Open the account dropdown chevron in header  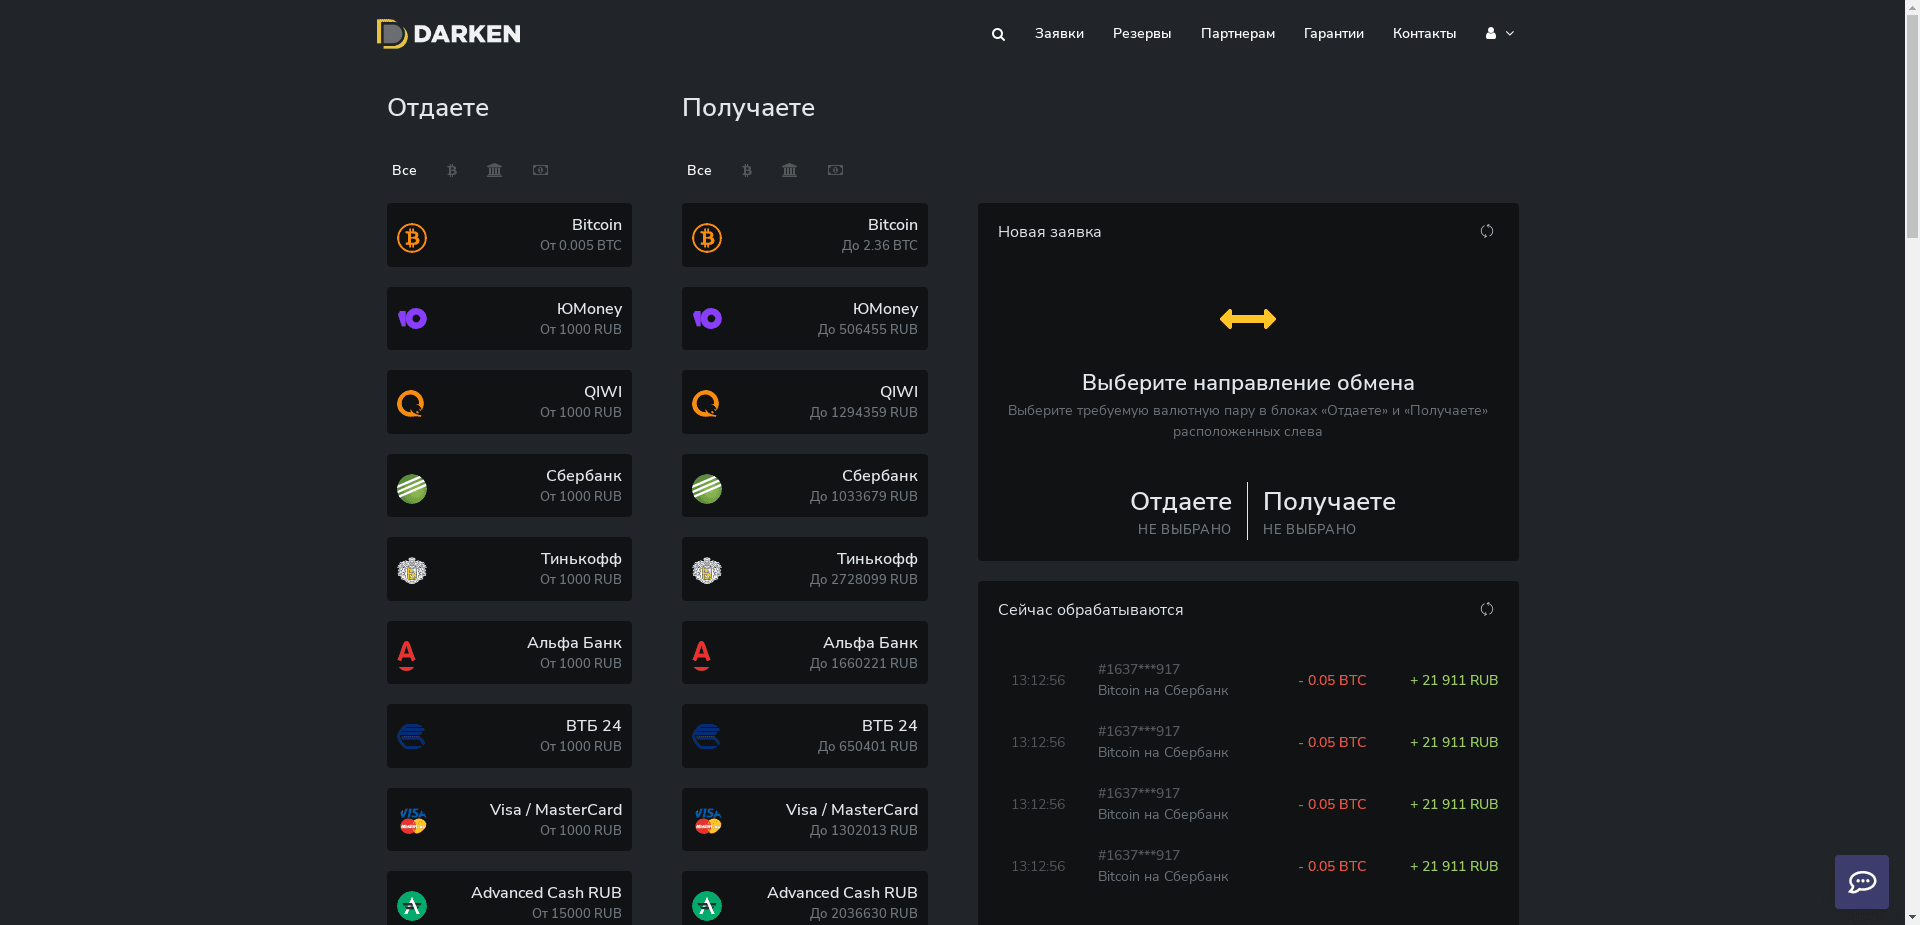pyautogui.click(x=1510, y=33)
